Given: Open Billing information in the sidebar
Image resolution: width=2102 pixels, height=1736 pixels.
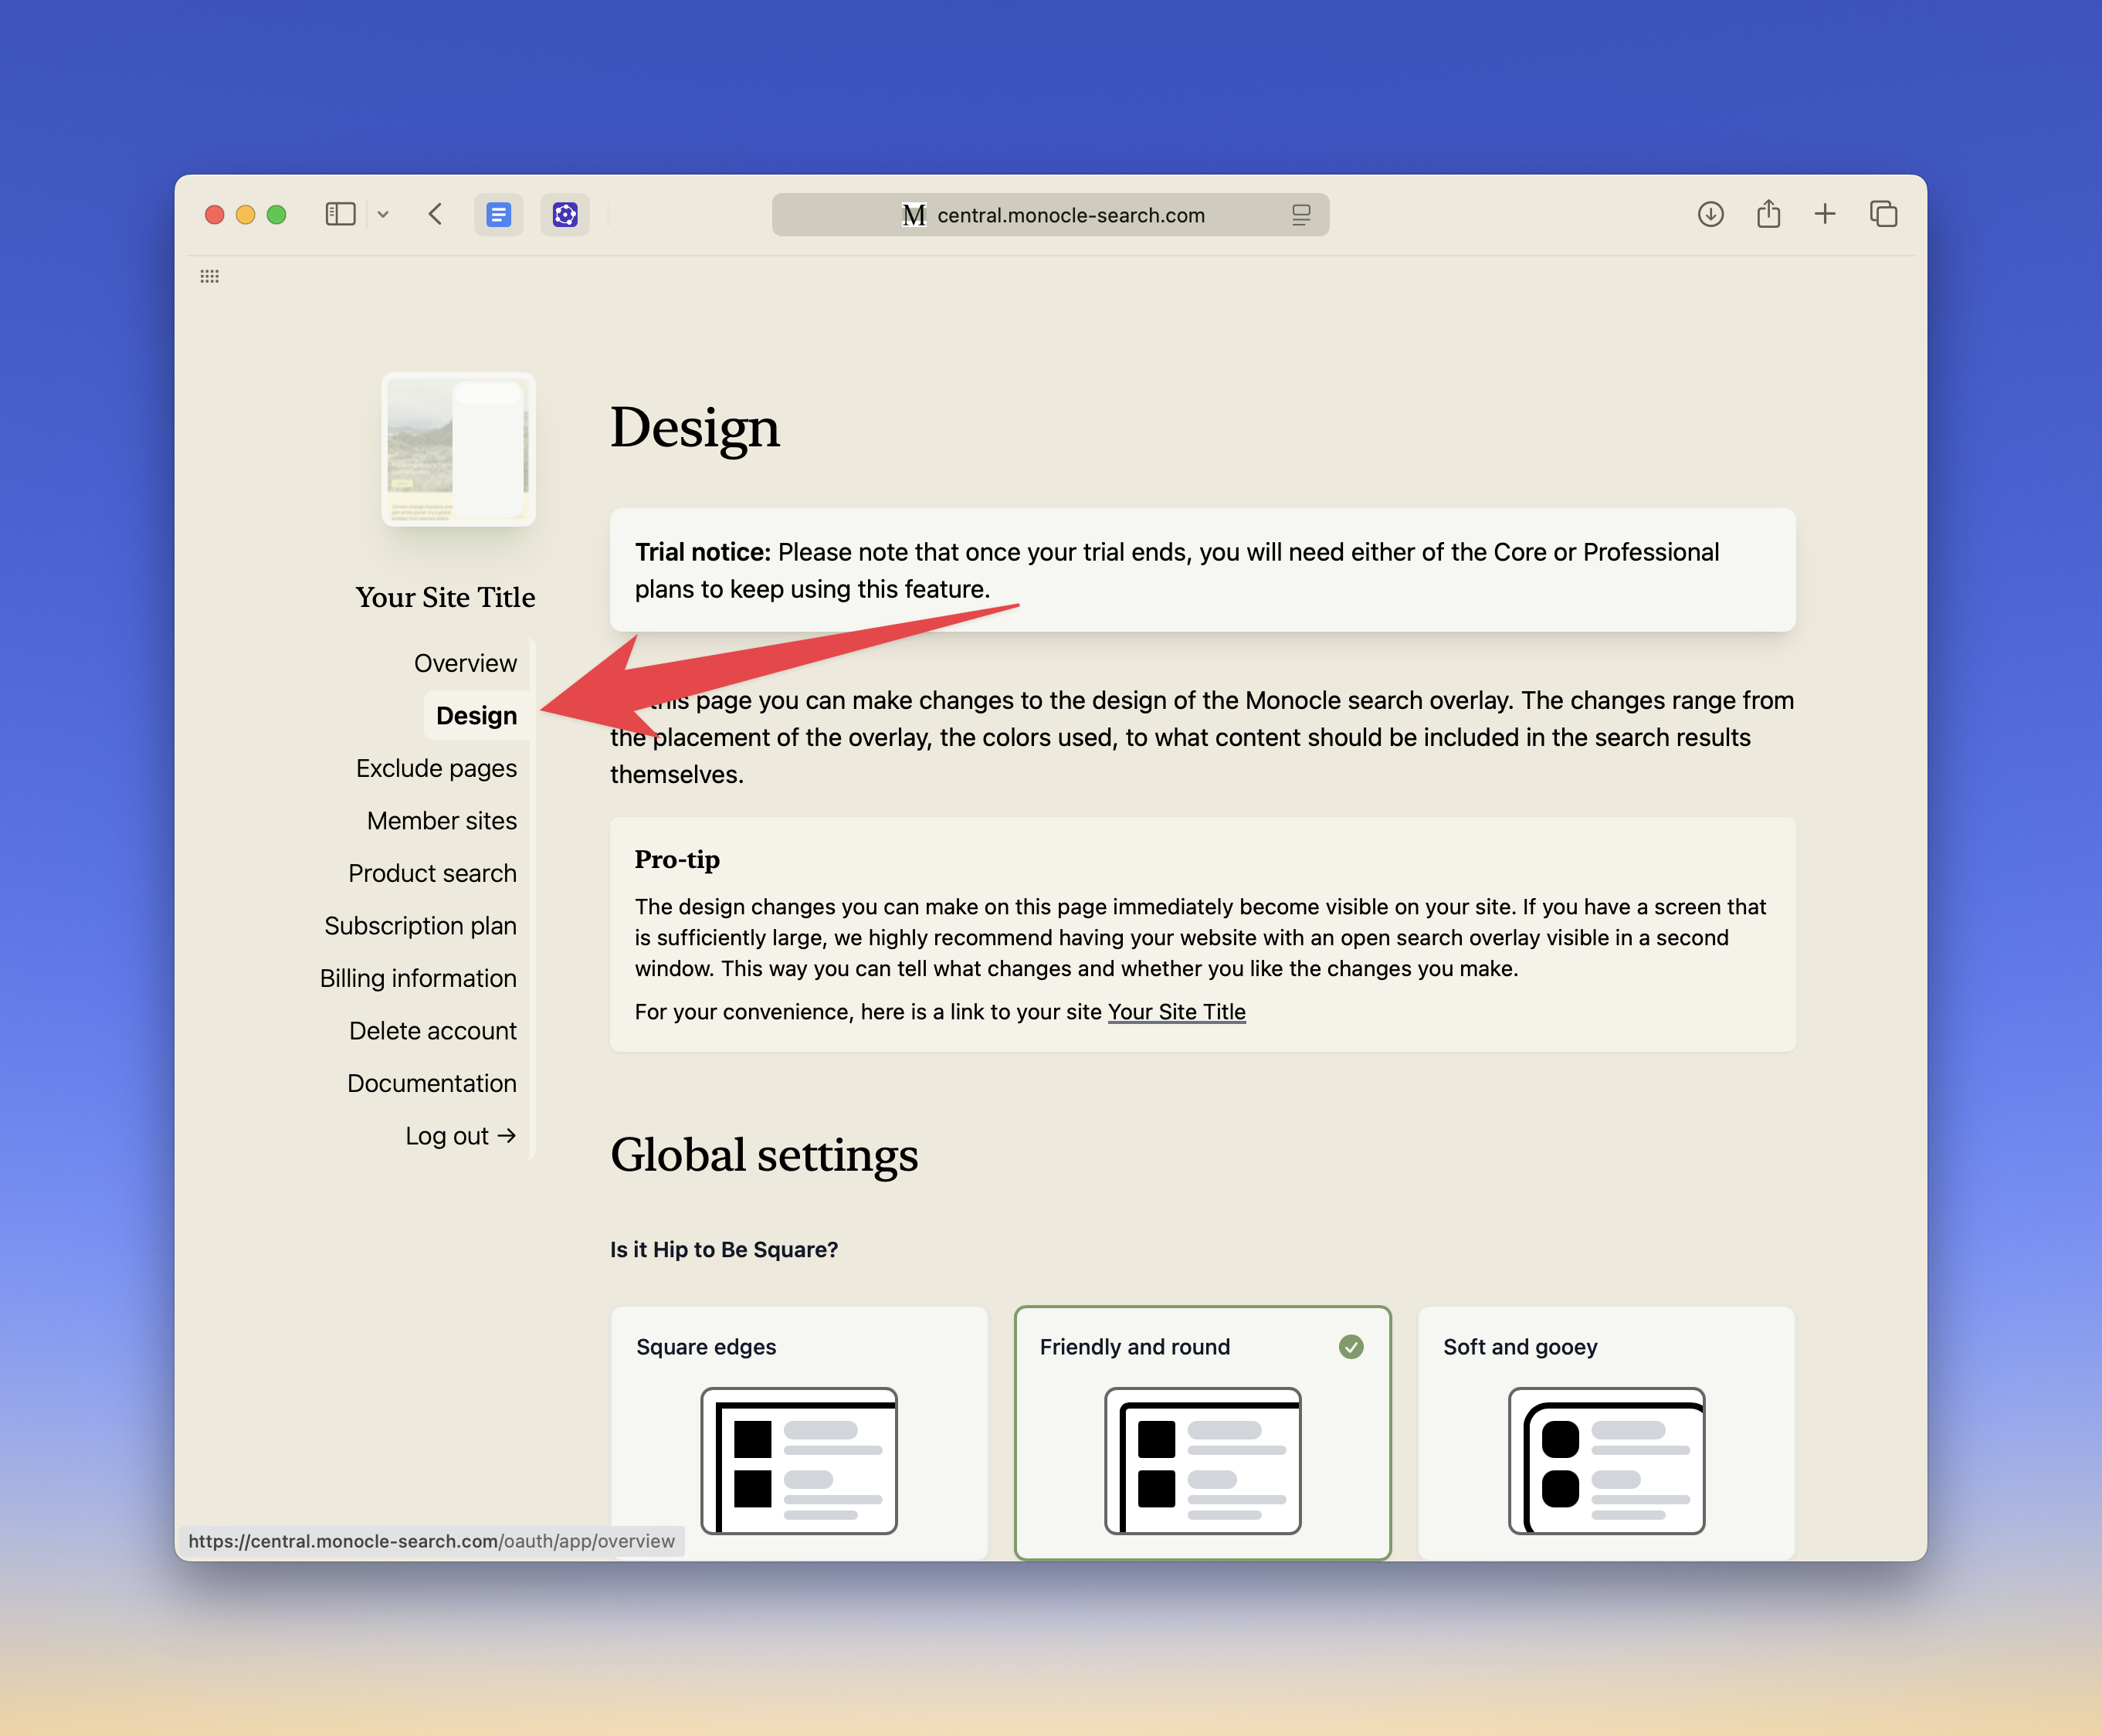Looking at the screenshot, I should 418,977.
